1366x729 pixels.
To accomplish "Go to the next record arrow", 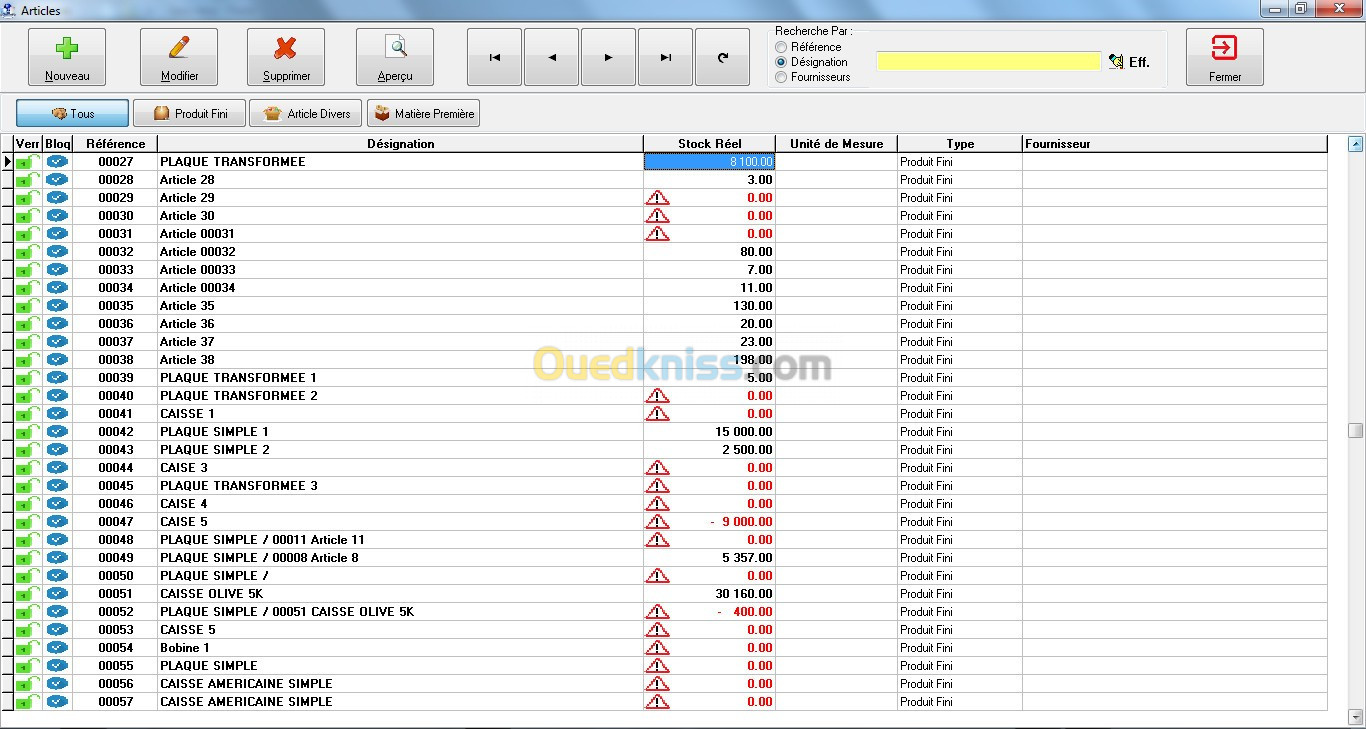I will point(609,57).
